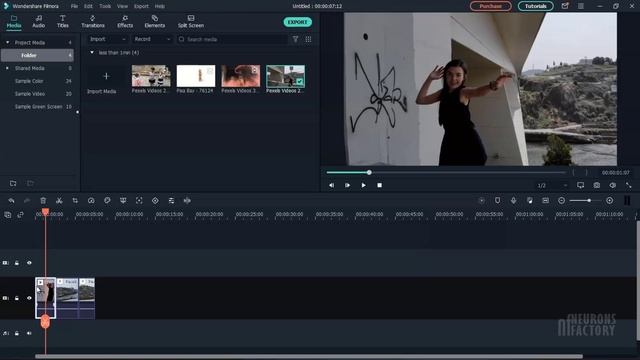Click the preview progress slider handle
This screenshot has height=360, width=640.
369,173
